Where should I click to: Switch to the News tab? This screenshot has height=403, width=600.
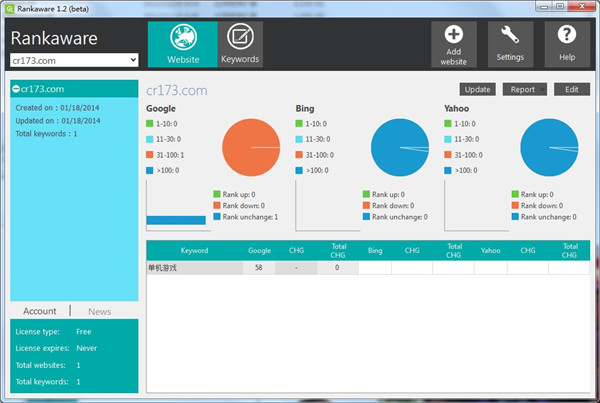(99, 312)
